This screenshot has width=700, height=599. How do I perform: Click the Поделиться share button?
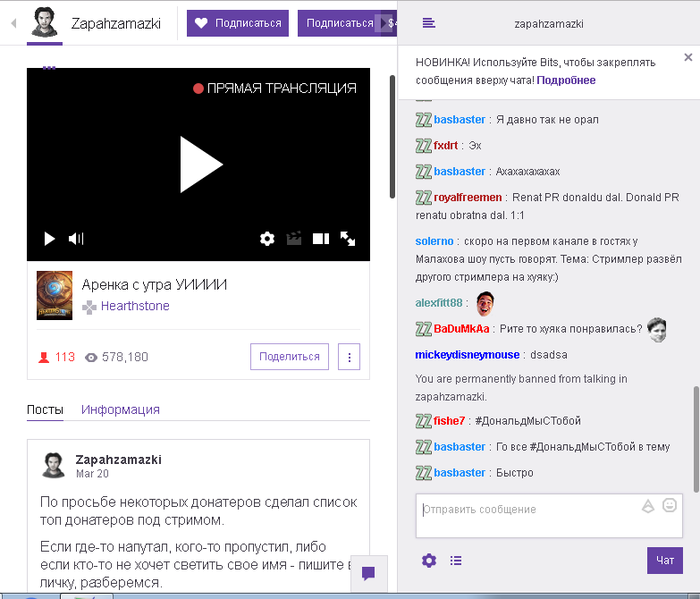tap(289, 357)
